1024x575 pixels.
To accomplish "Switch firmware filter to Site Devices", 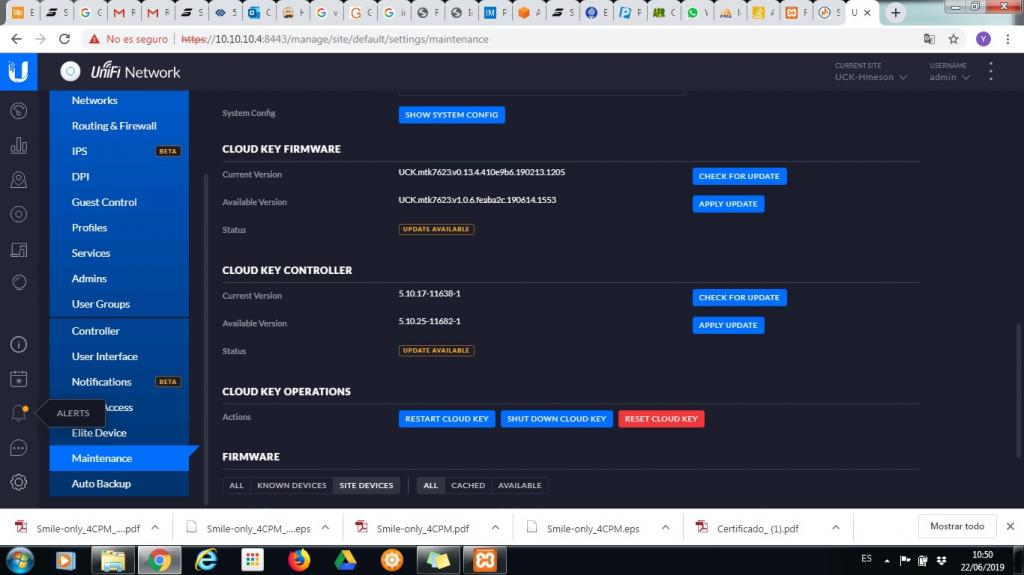I will tap(366, 485).
